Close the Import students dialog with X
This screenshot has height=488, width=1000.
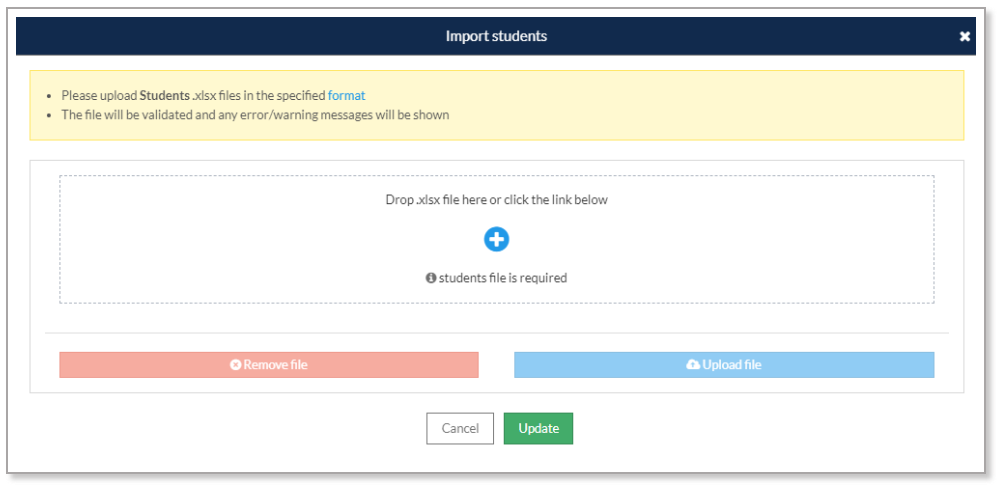(x=964, y=36)
